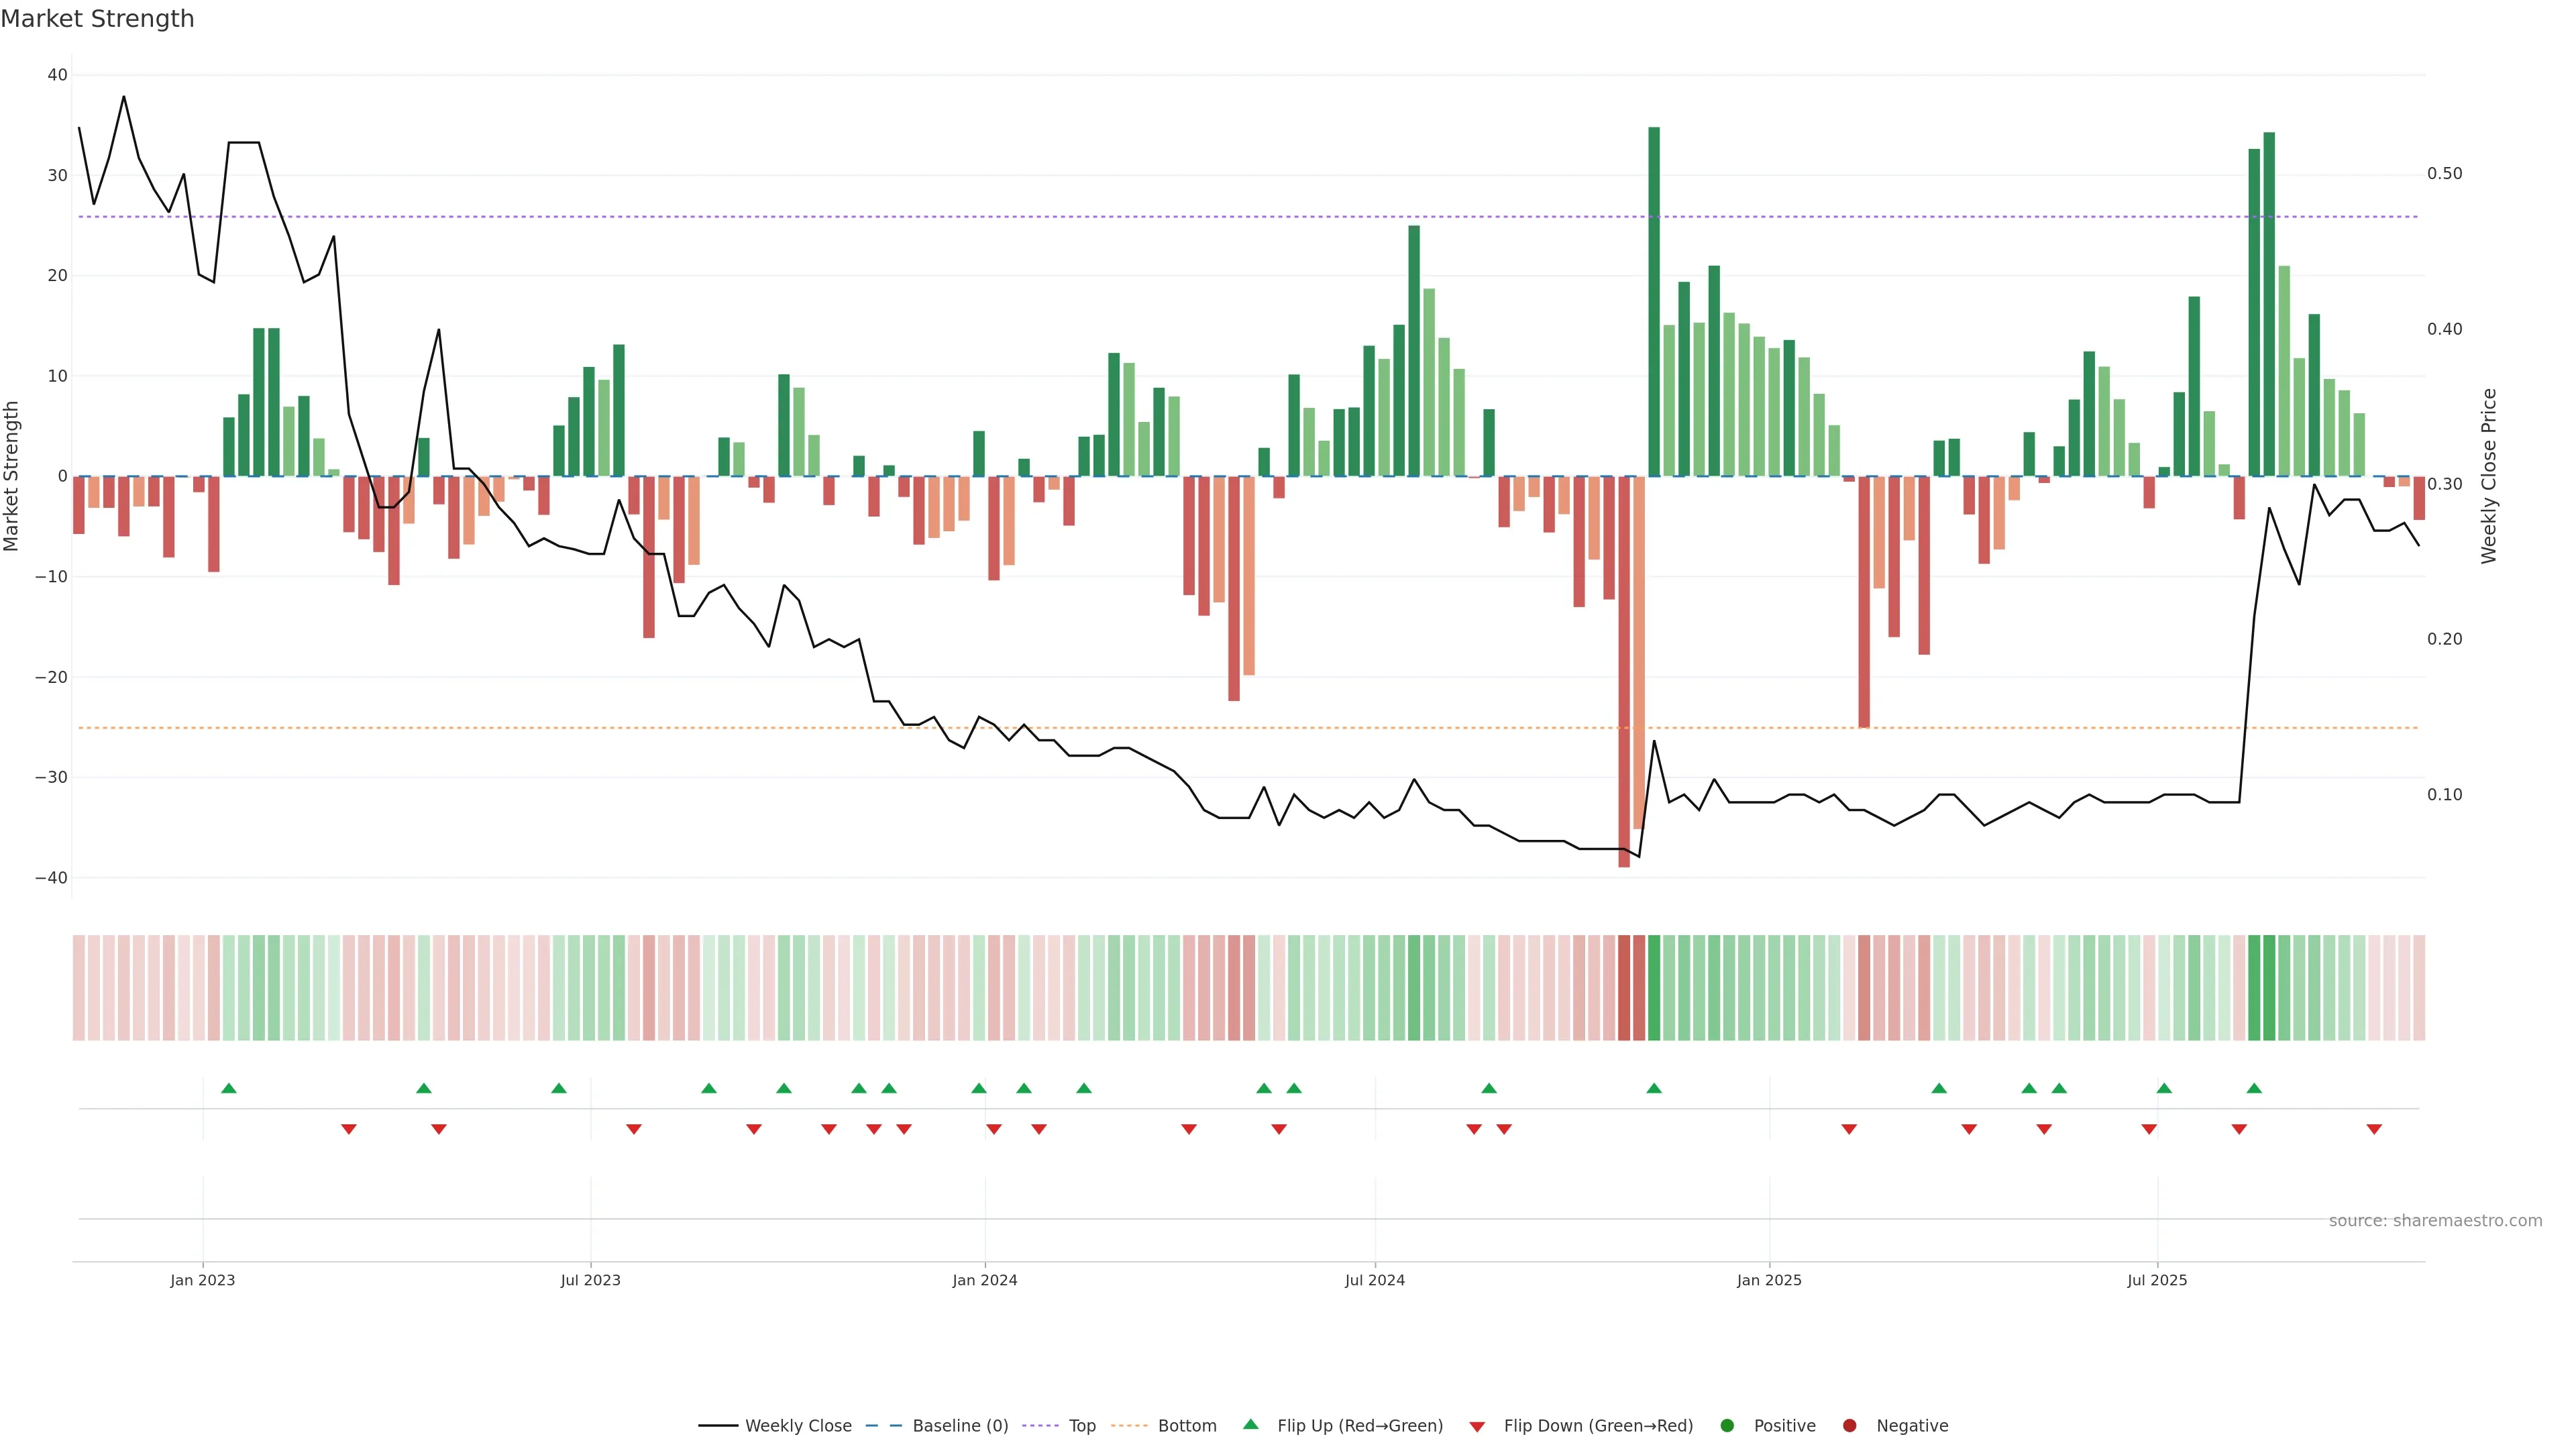
Task: Click the red Flip Down triangle legend icon
Action: [x=1477, y=1427]
